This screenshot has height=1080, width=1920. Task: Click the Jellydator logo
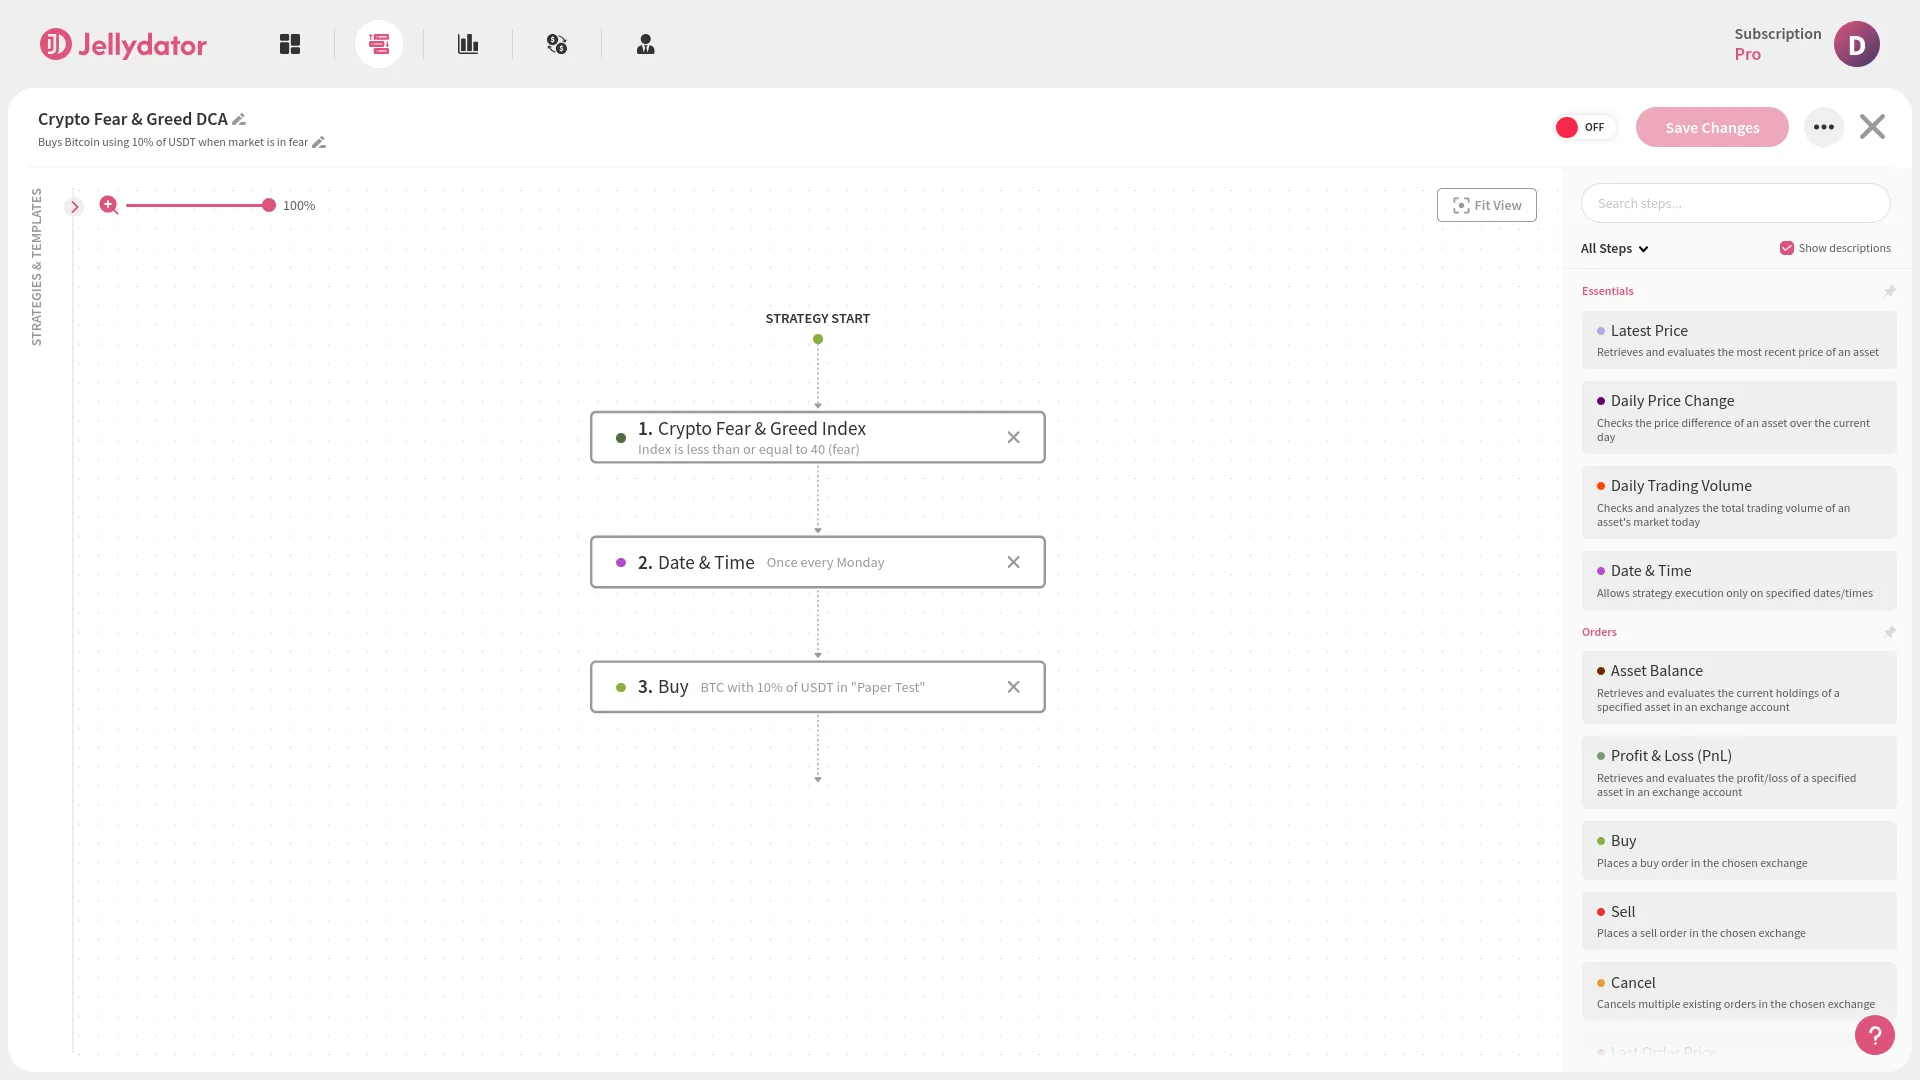(122, 44)
